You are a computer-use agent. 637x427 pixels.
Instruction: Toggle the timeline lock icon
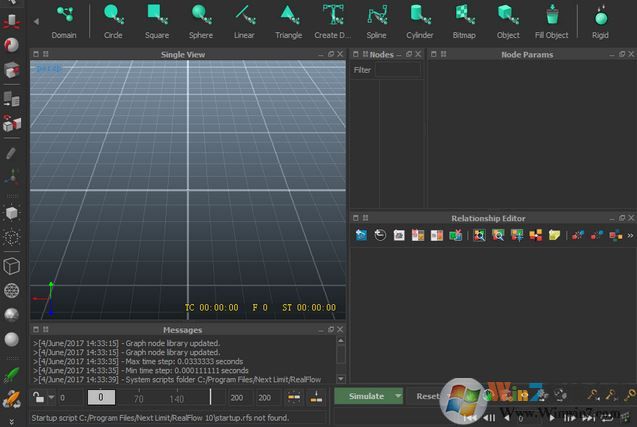coord(39,397)
